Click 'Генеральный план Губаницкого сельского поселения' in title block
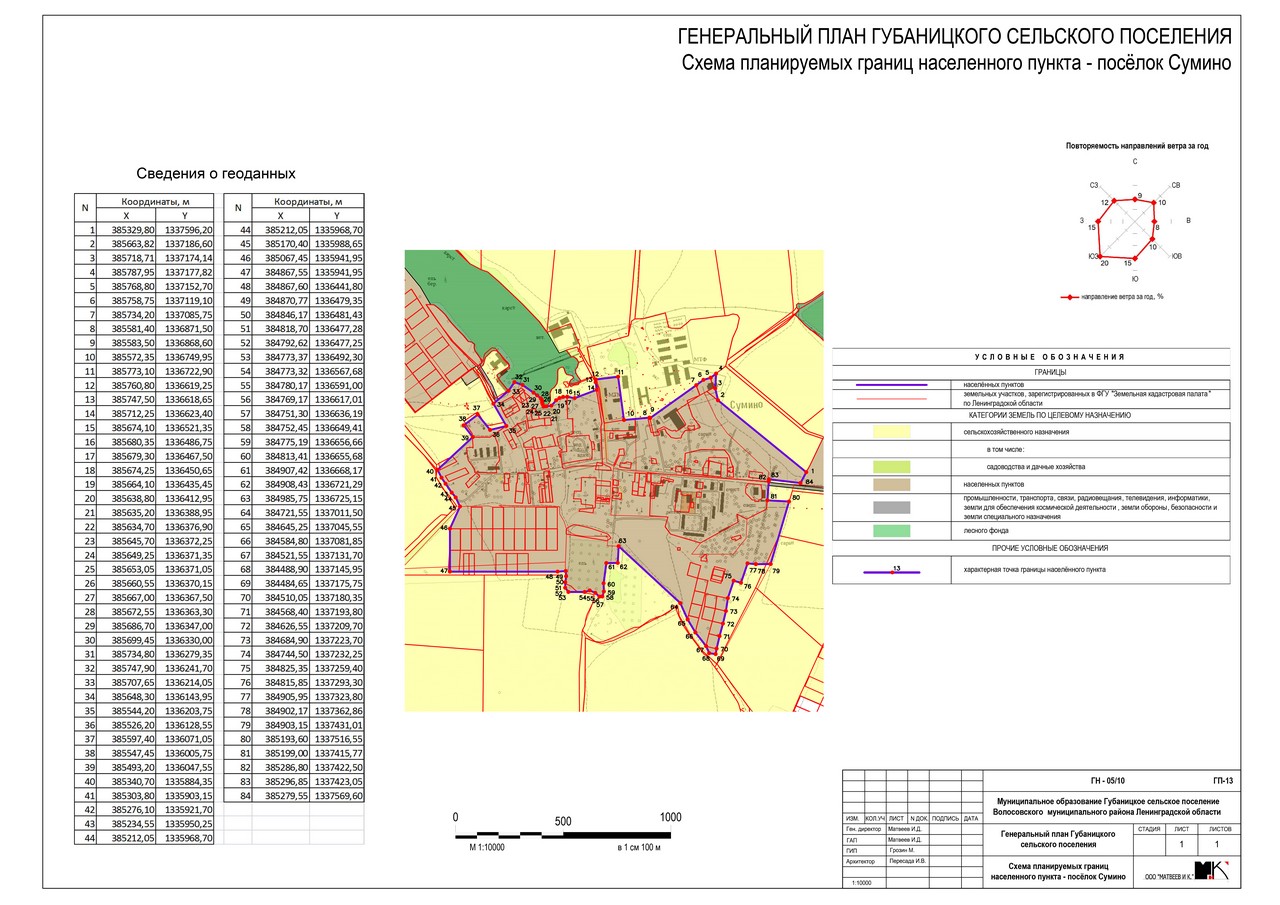The width and height of the screenshot is (1280, 905). pos(1057,838)
